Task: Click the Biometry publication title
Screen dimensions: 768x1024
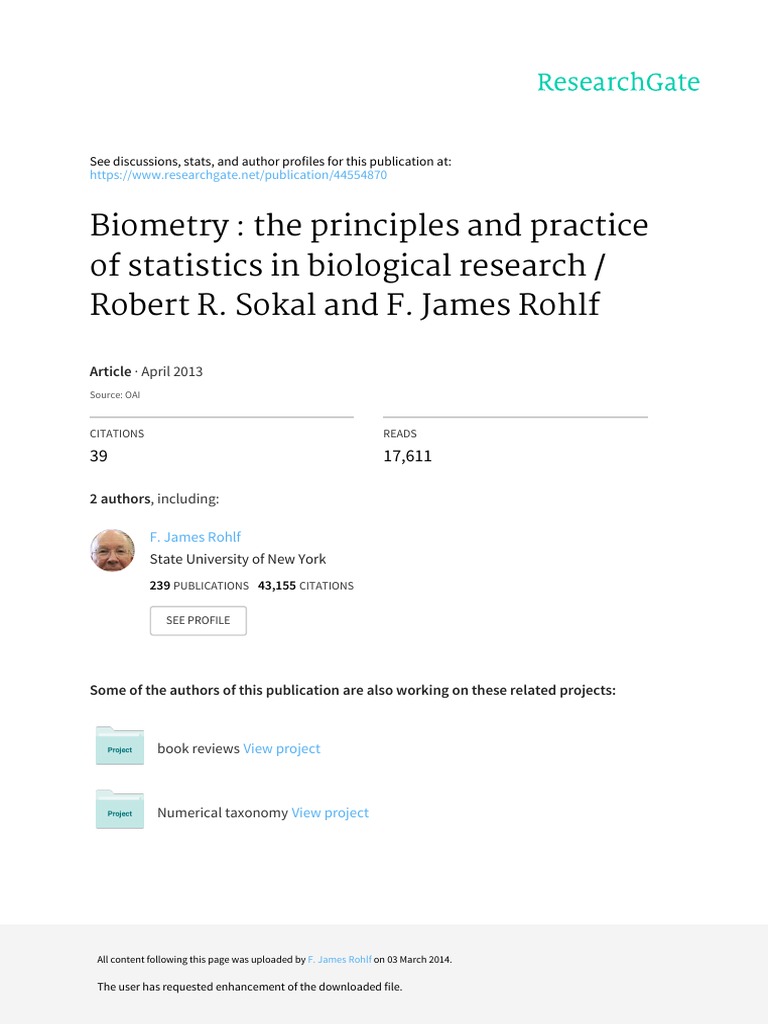Action: coord(369,264)
